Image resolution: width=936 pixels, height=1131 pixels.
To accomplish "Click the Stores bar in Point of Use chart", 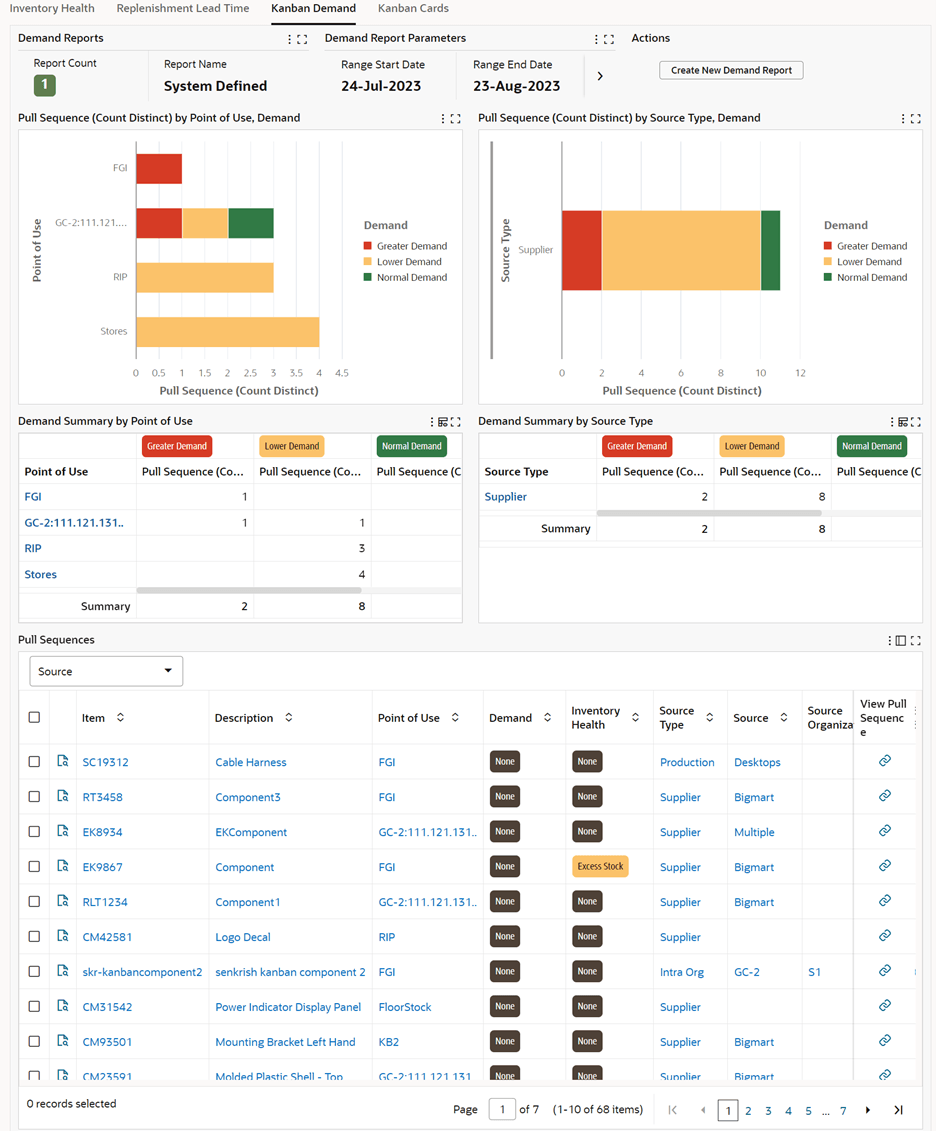I will (228, 332).
